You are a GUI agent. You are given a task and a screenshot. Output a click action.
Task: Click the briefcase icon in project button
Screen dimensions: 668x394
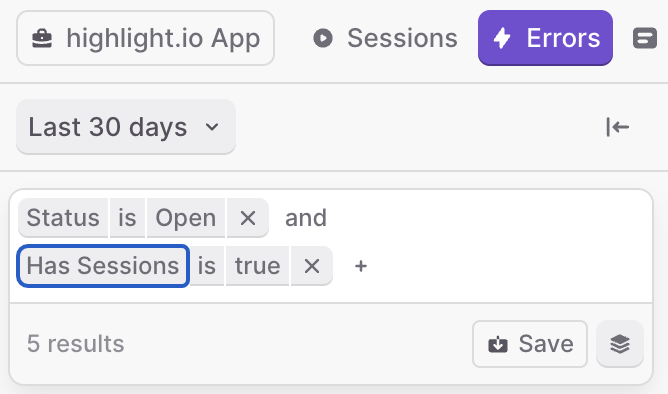pos(42,38)
